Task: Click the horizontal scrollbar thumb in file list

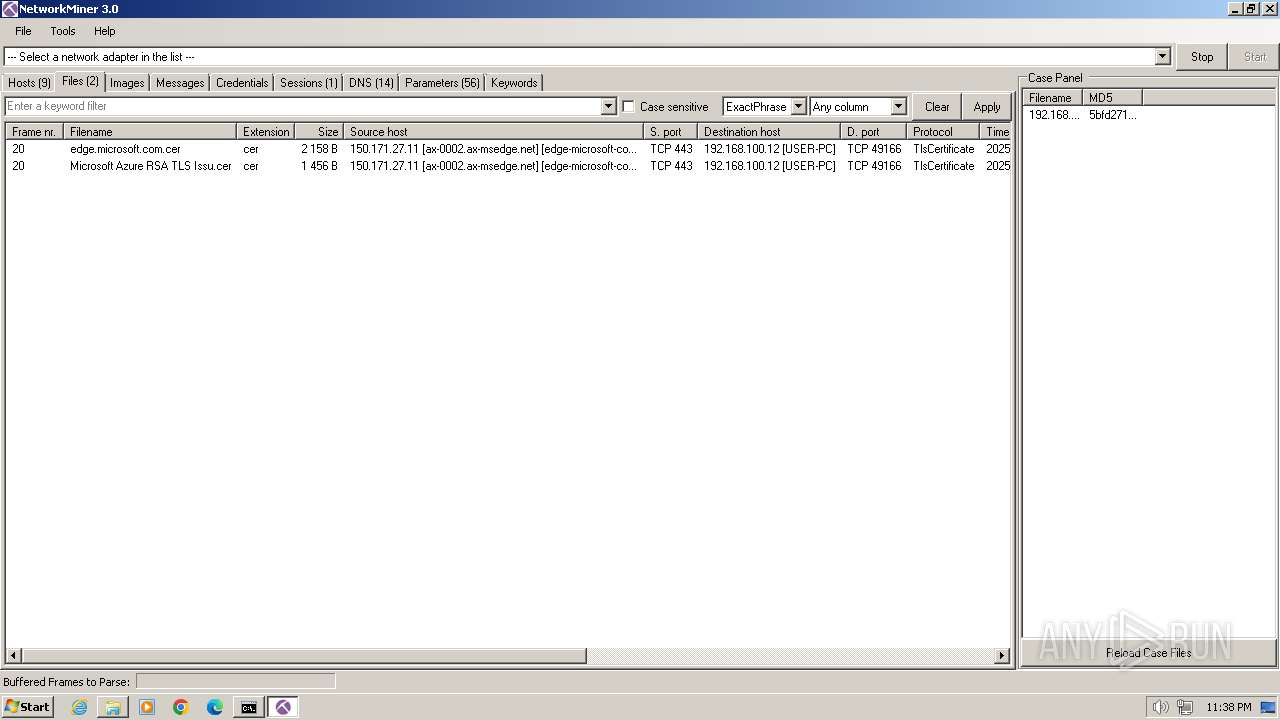Action: (x=303, y=656)
